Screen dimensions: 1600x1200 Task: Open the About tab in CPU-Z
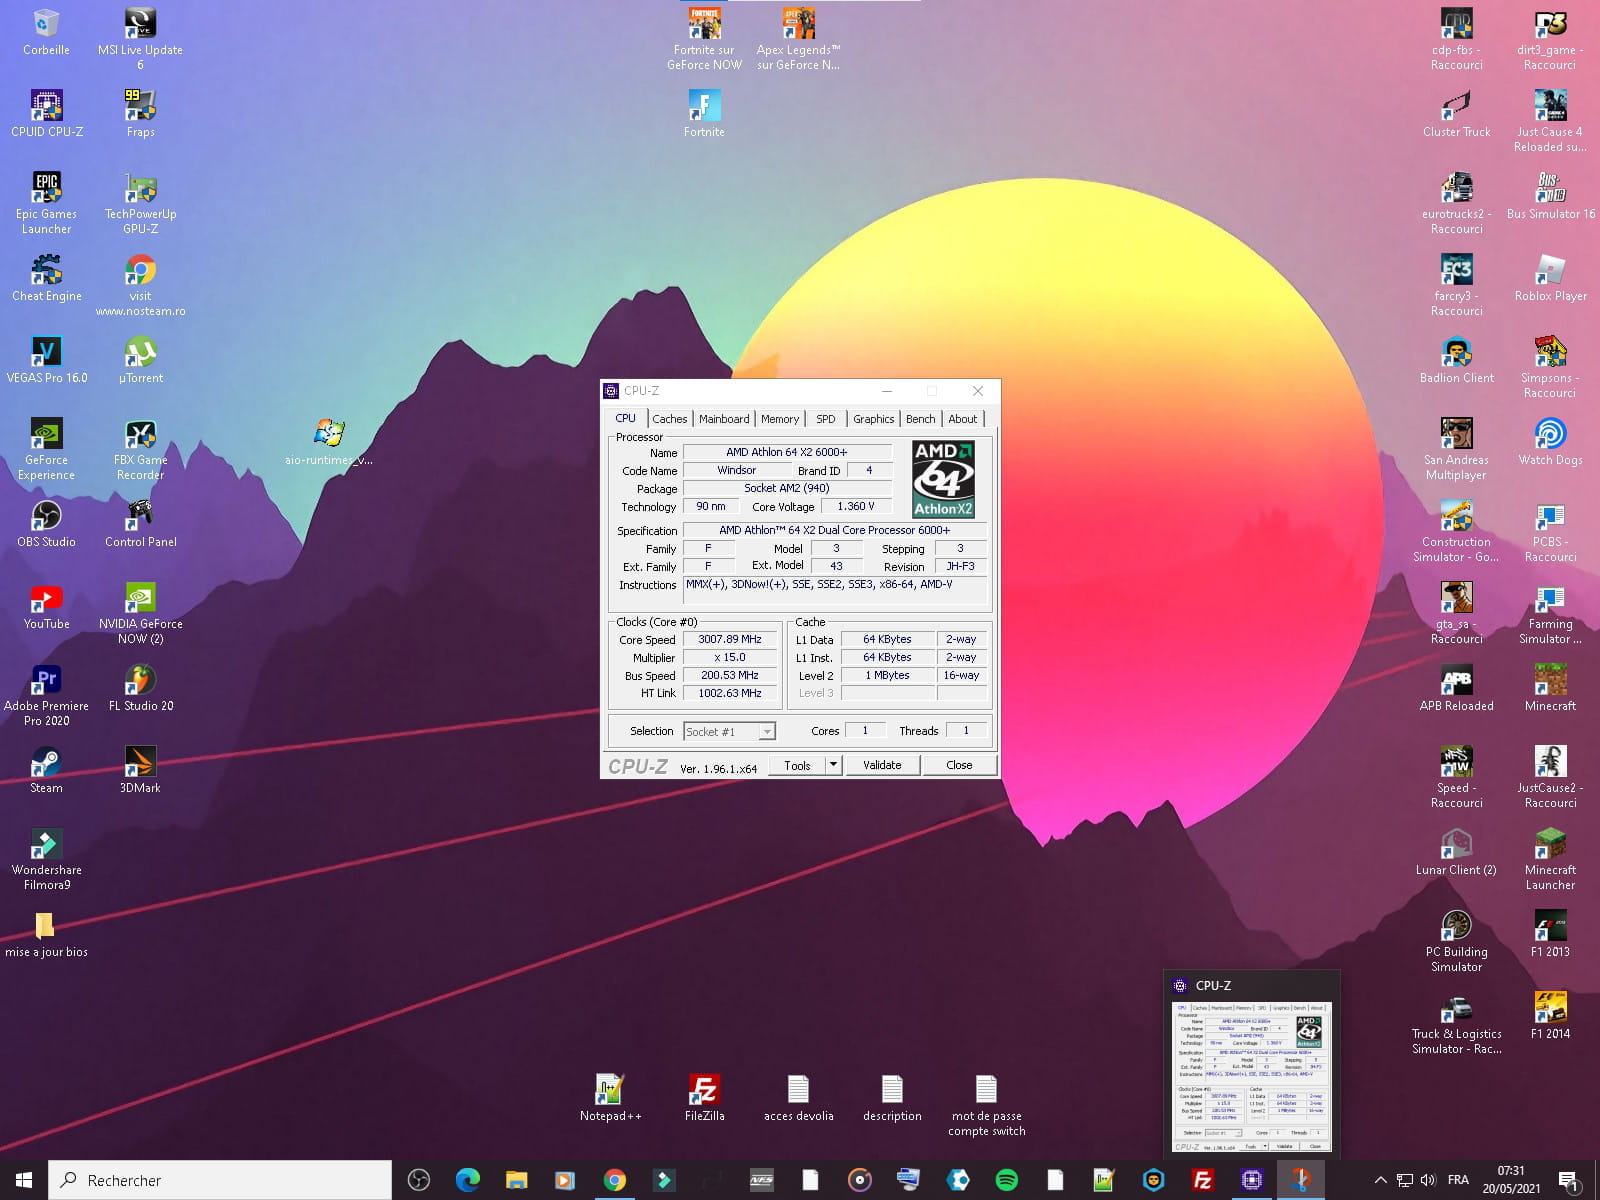963,419
